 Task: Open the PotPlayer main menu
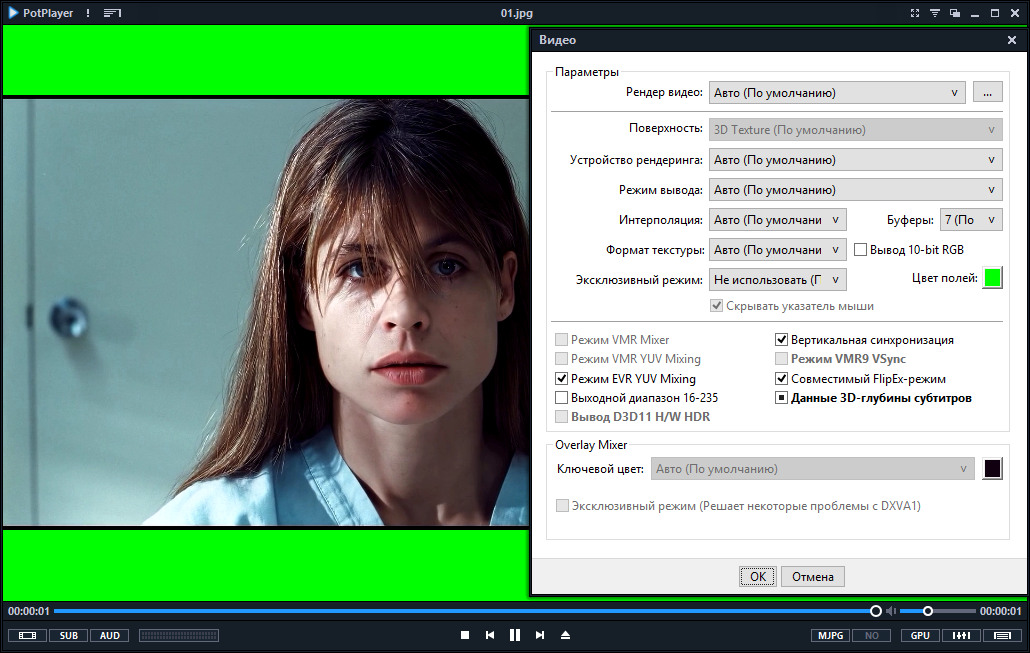click(41, 13)
